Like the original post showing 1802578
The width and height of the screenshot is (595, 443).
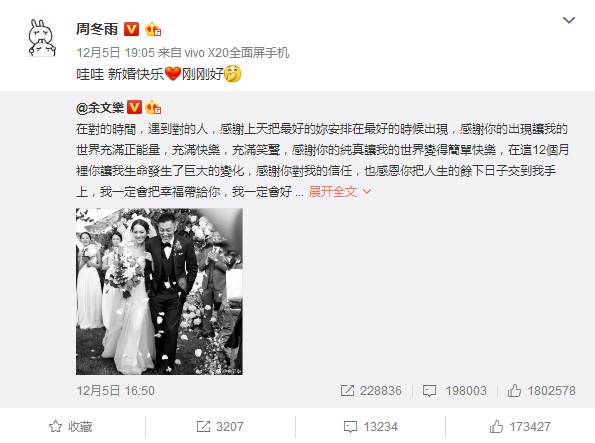click(x=541, y=391)
